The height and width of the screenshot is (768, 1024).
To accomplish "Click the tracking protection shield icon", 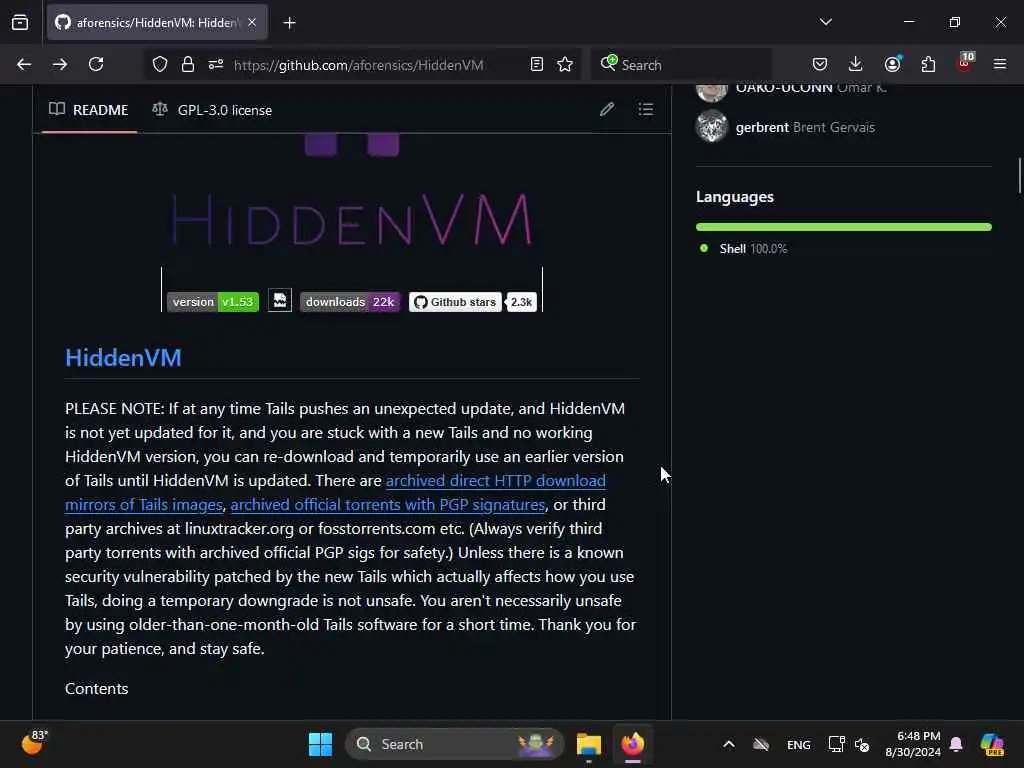I will point(160,64).
